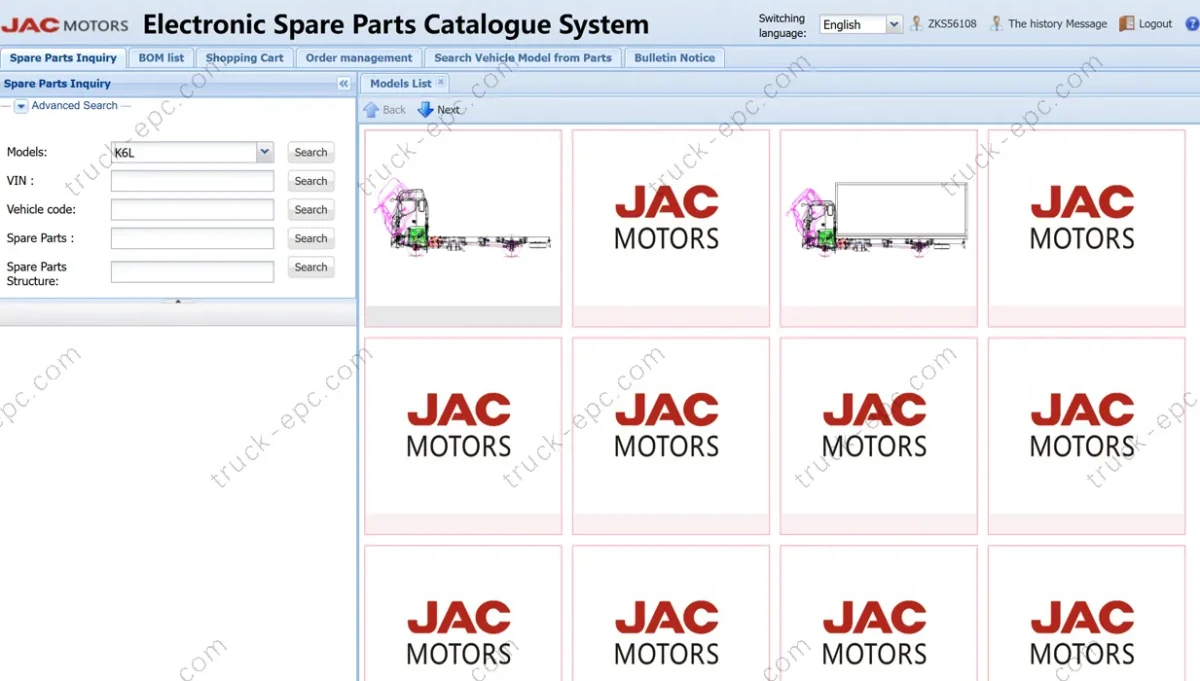1200x681 pixels.
Task: Collapse the Spare Parts Inquiry panel
Action: point(344,84)
